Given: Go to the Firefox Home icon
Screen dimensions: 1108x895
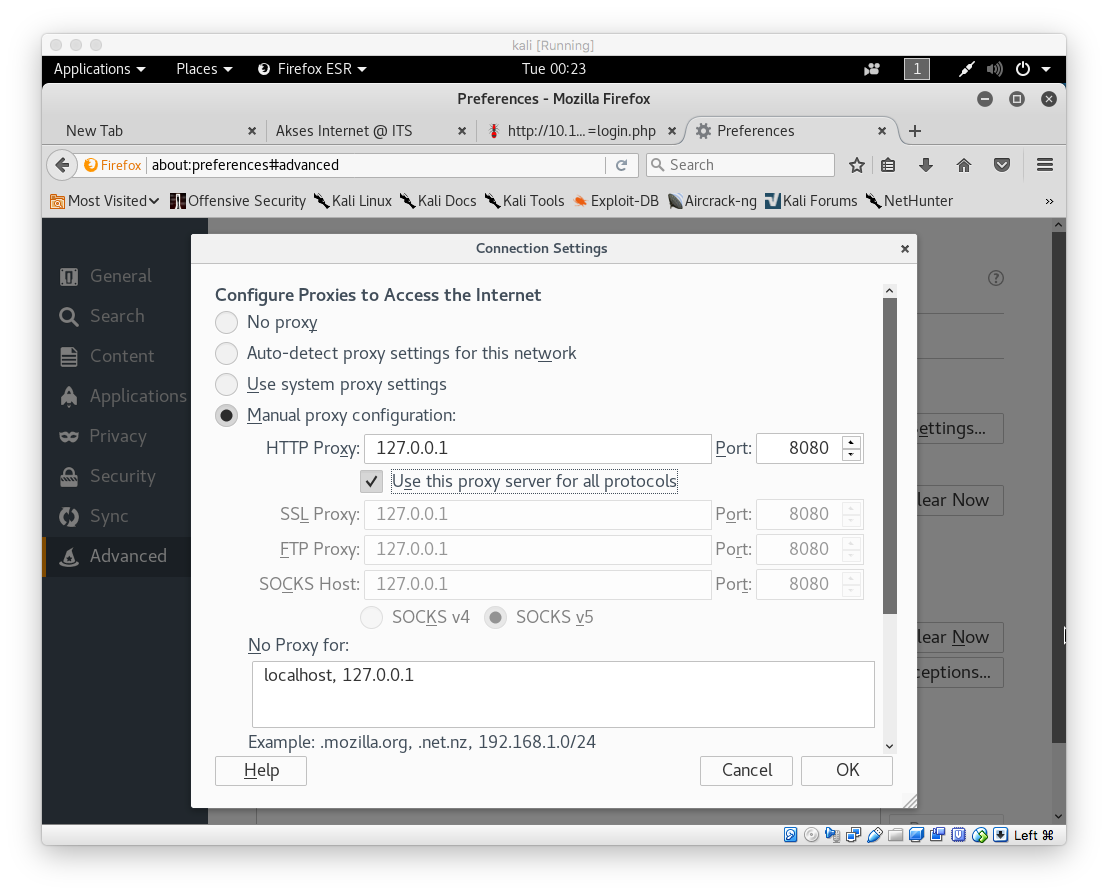Looking at the screenshot, I should tap(964, 165).
